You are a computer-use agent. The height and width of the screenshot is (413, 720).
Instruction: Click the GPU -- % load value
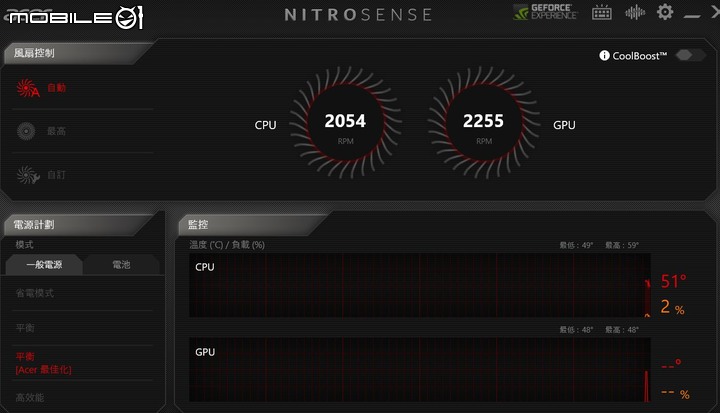tap(675, 393)
